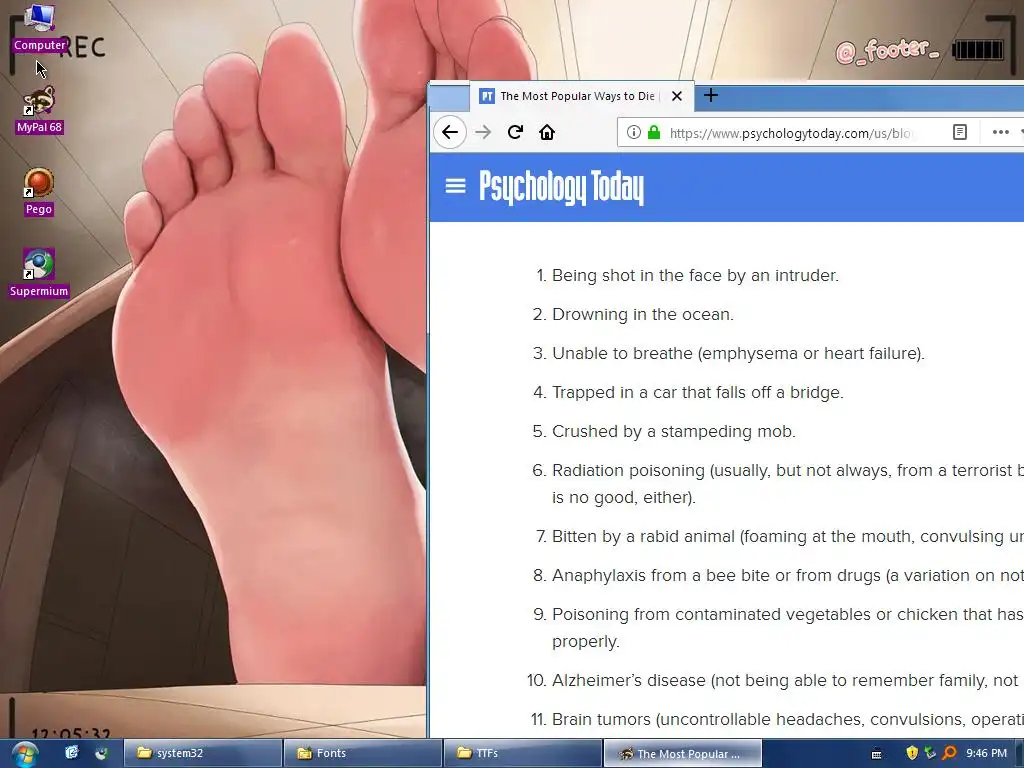Click the yellow shield tray icon

point(912,753)
